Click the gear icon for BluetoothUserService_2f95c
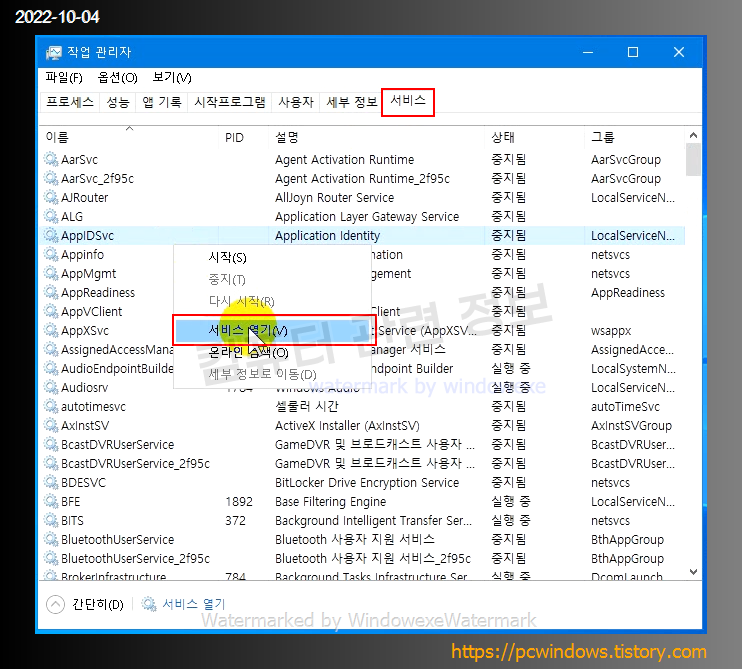Image resolution: width=742 pixels, height=669 pixels. click(51, 558)
